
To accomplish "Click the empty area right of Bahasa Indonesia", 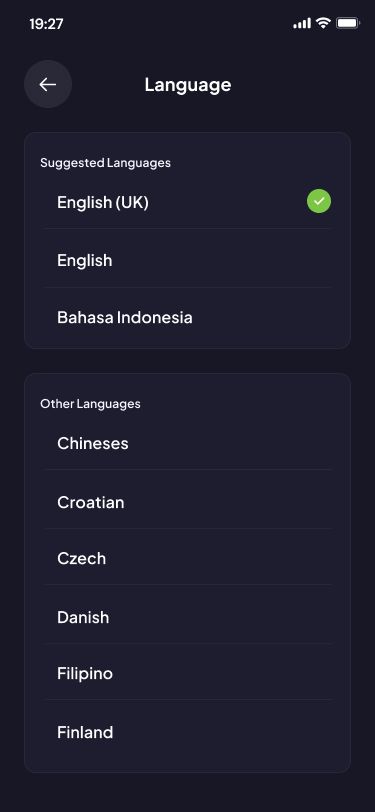I will pos(262,317).
